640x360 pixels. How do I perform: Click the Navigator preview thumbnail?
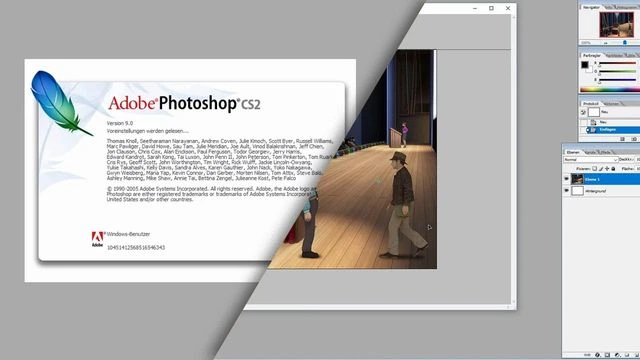616,24
